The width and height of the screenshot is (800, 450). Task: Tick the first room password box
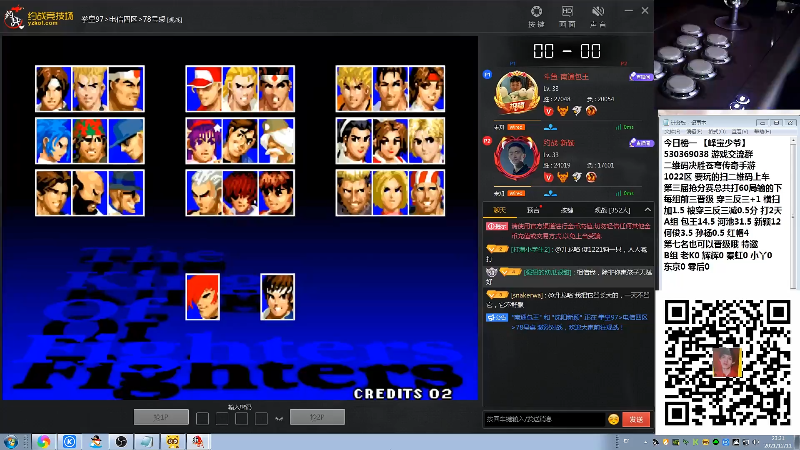click(202, 419)
